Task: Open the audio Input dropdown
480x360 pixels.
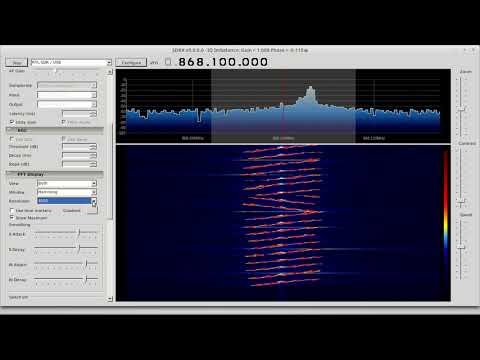Action: click(67, 95)
